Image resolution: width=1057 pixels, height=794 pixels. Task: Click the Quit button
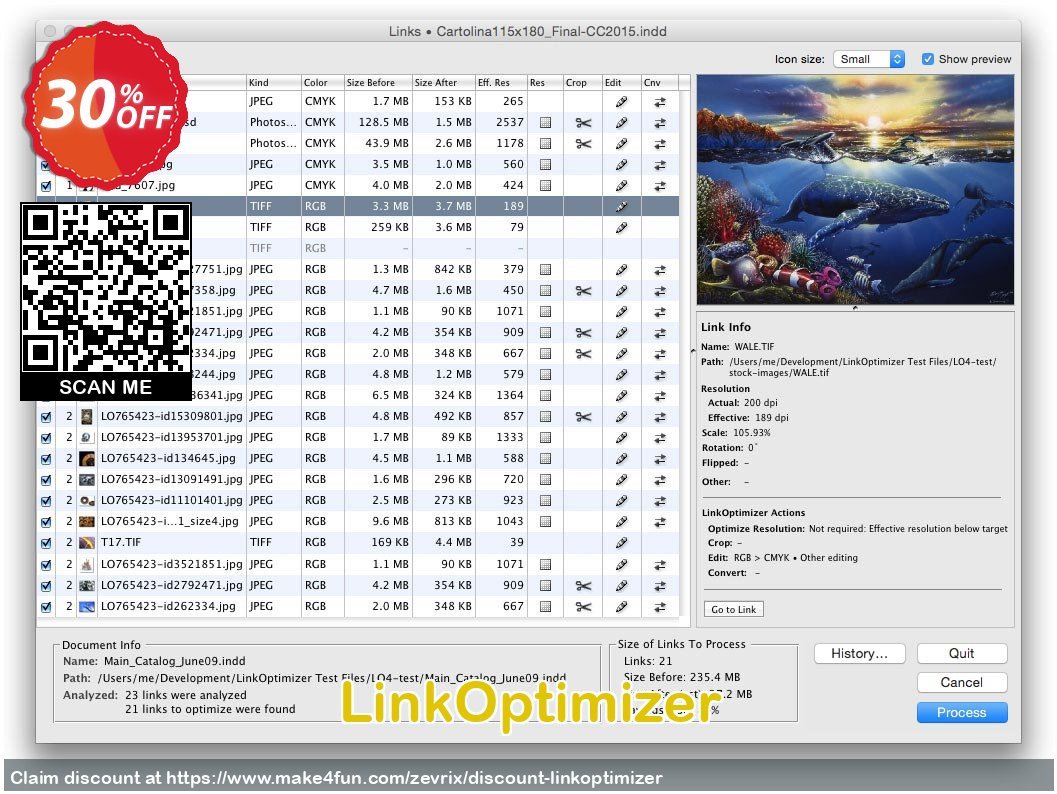click(x=961, y=653)
